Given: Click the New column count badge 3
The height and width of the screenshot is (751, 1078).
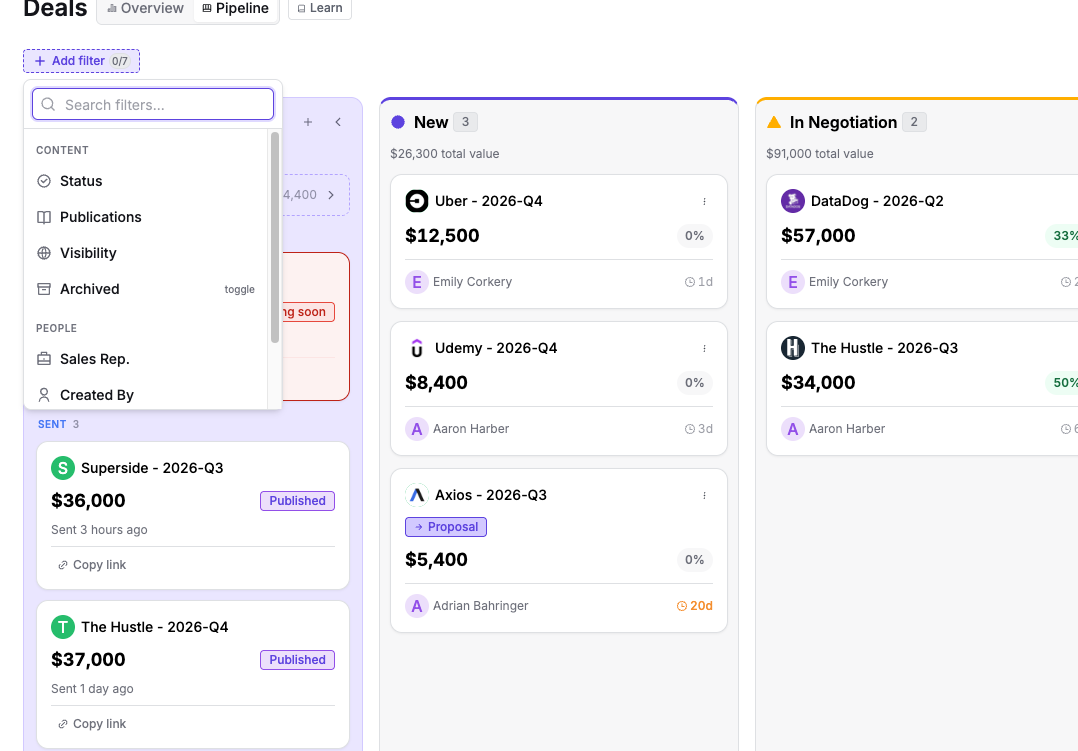Looking at the screenshot, I should click(465, 122).
